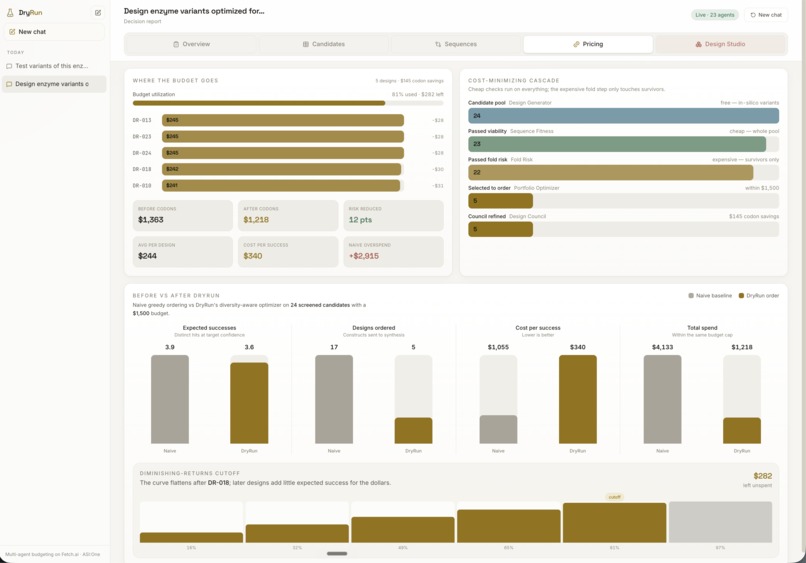Open the Design Studio tab

tap(720, 44)
